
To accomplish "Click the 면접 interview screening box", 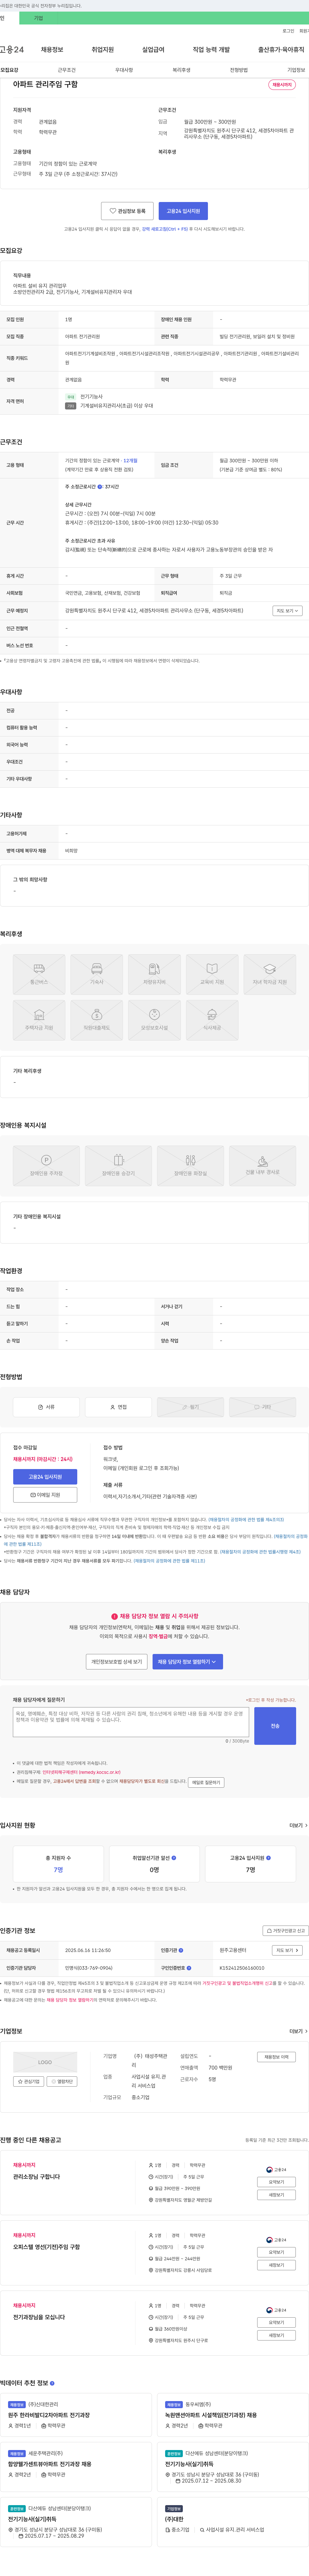I will click(118, 1407).
